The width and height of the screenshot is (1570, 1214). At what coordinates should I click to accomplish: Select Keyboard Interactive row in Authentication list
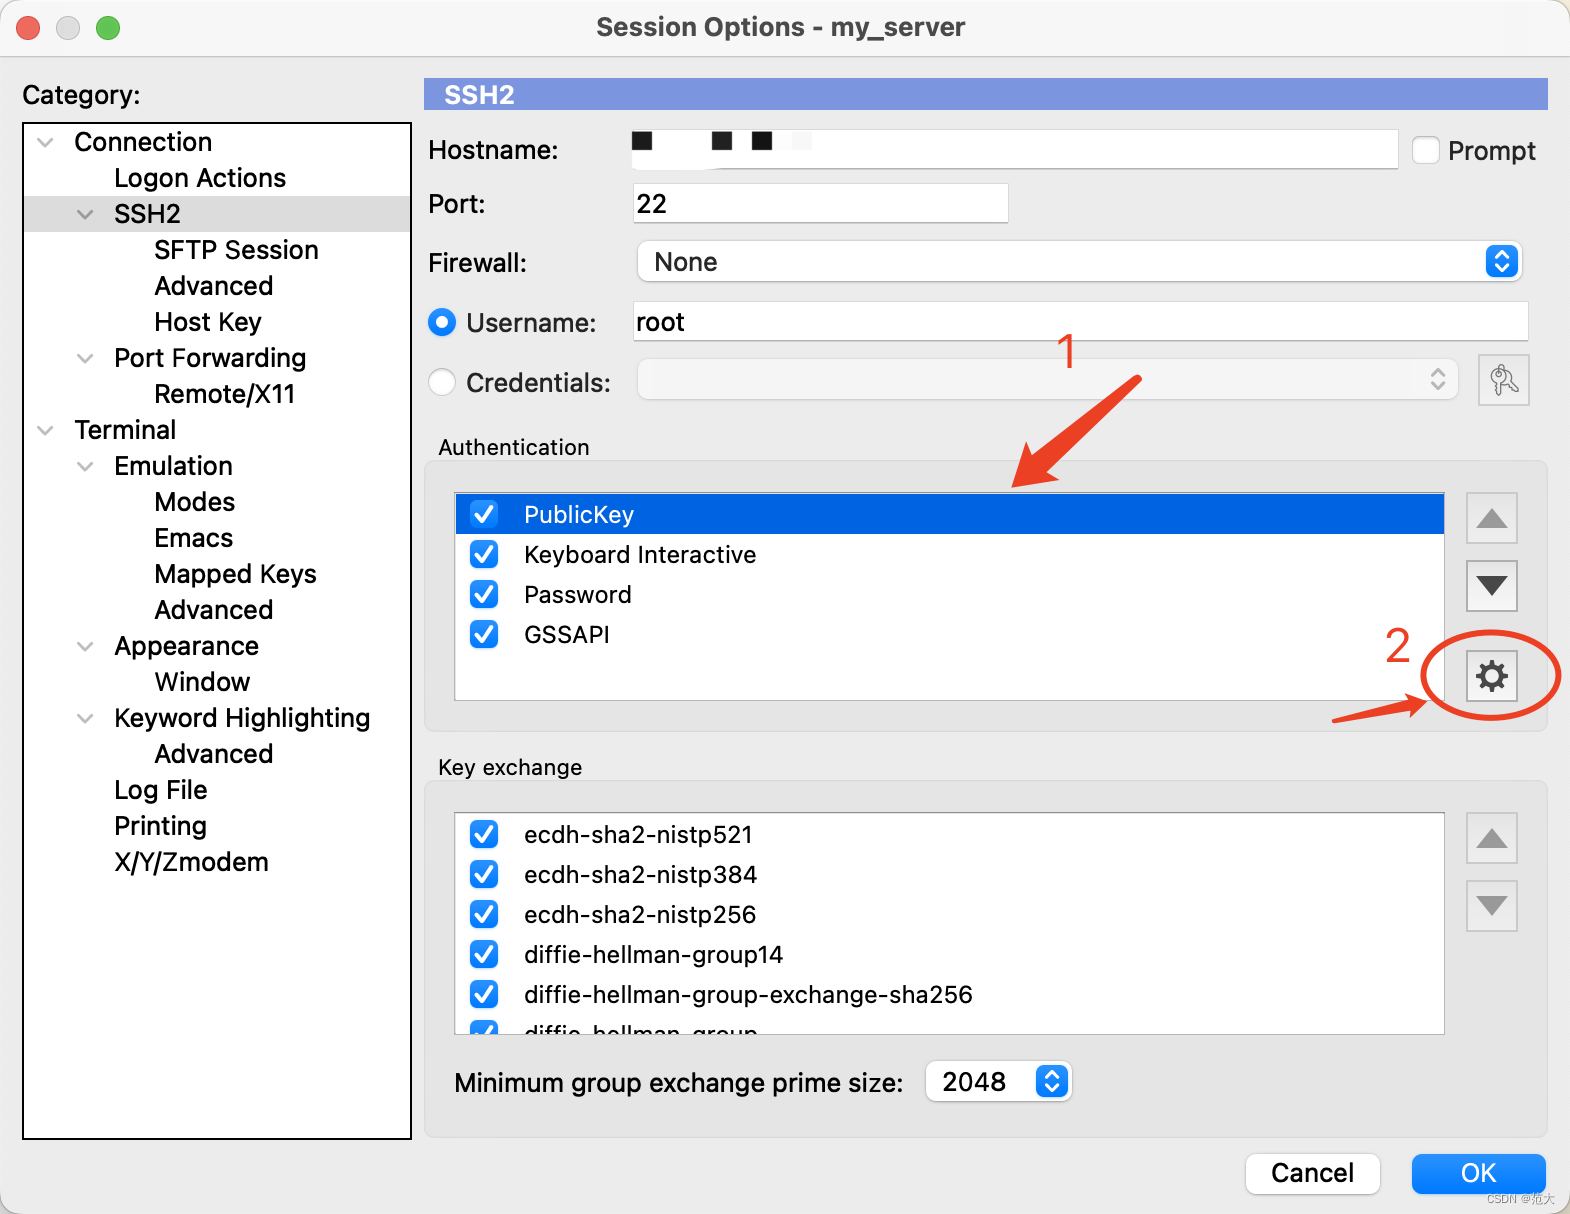coord(950,554)
